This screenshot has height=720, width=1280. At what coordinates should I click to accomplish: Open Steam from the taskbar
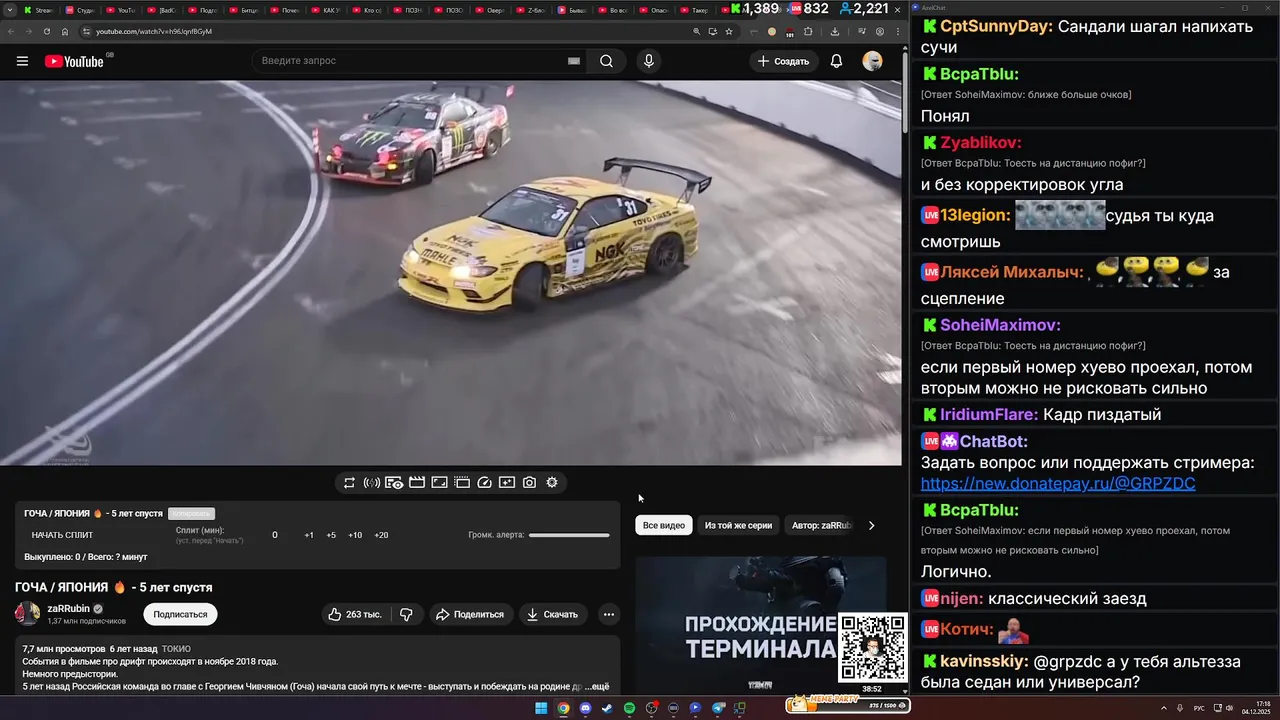607,708
